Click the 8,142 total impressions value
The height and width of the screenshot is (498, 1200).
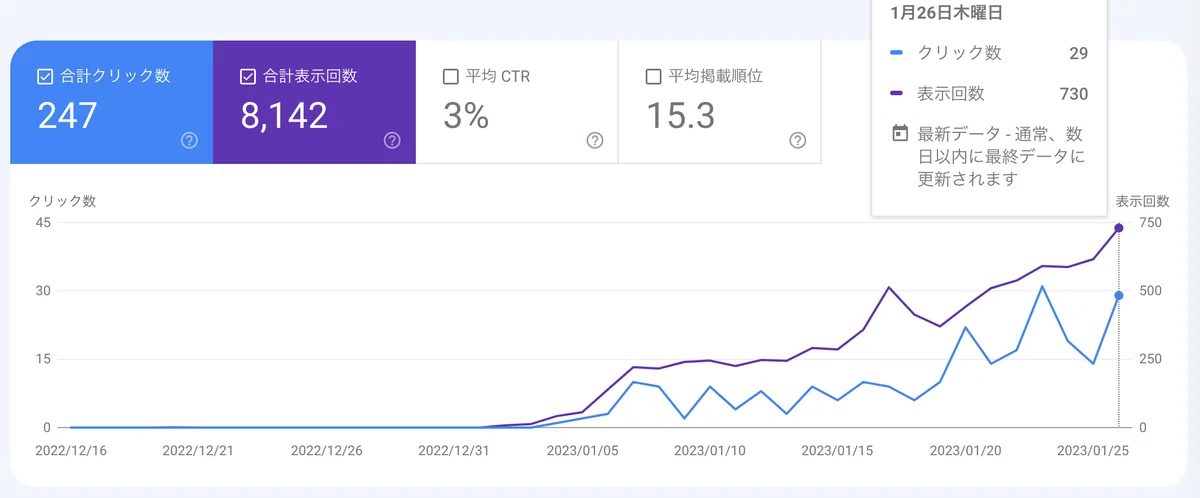click(x=284, y=117)
